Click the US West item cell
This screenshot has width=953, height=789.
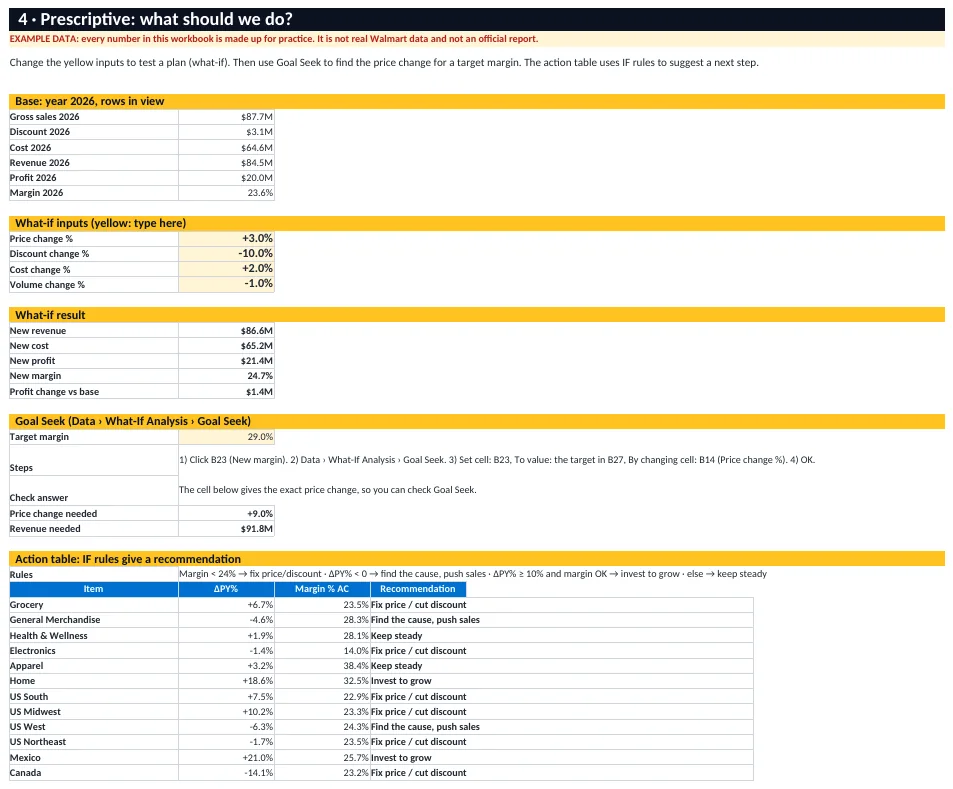click(x=94, y=727)
